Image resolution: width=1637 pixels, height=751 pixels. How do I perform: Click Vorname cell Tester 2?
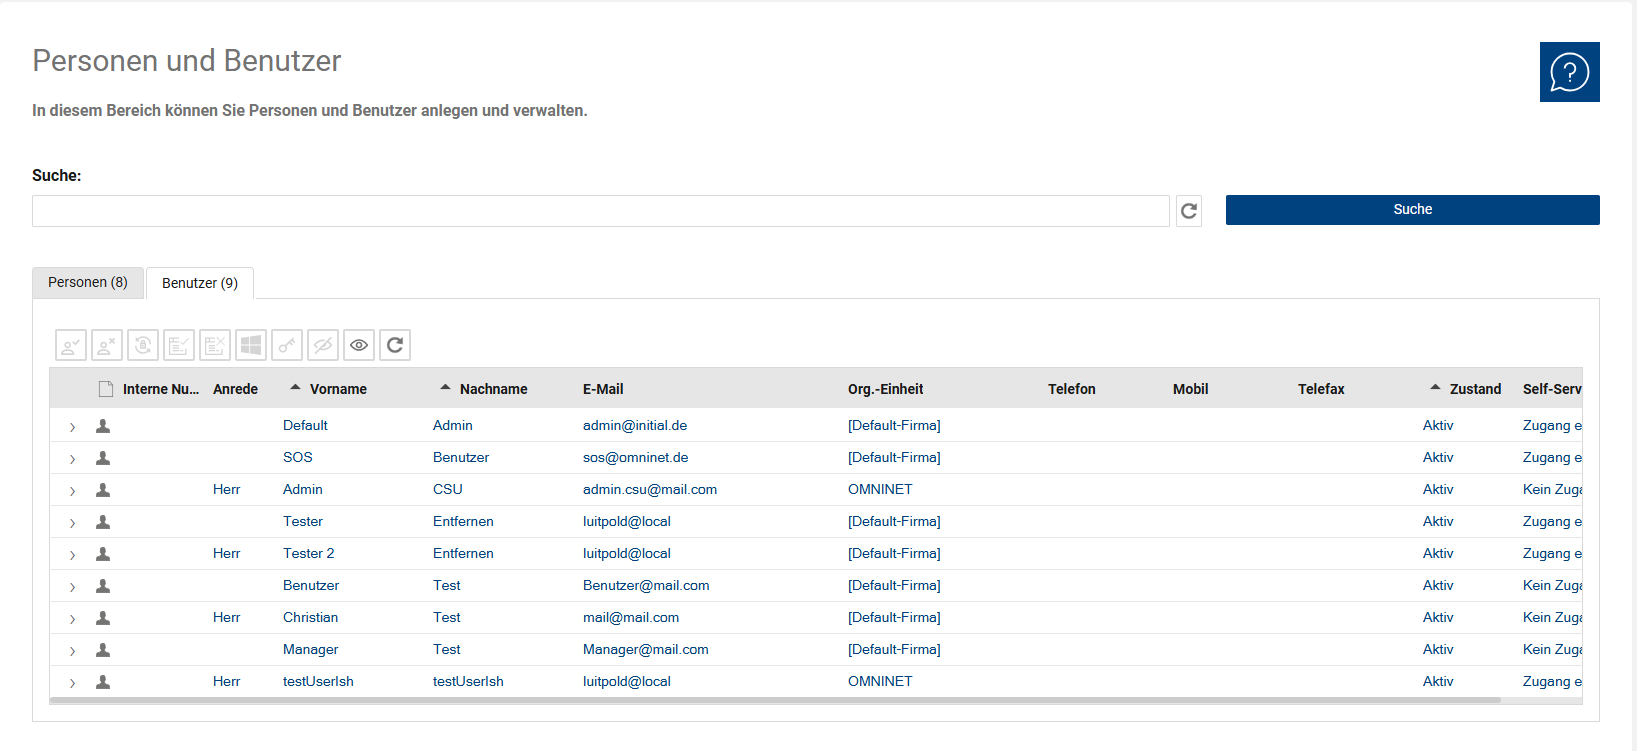[x=308, y=553]
